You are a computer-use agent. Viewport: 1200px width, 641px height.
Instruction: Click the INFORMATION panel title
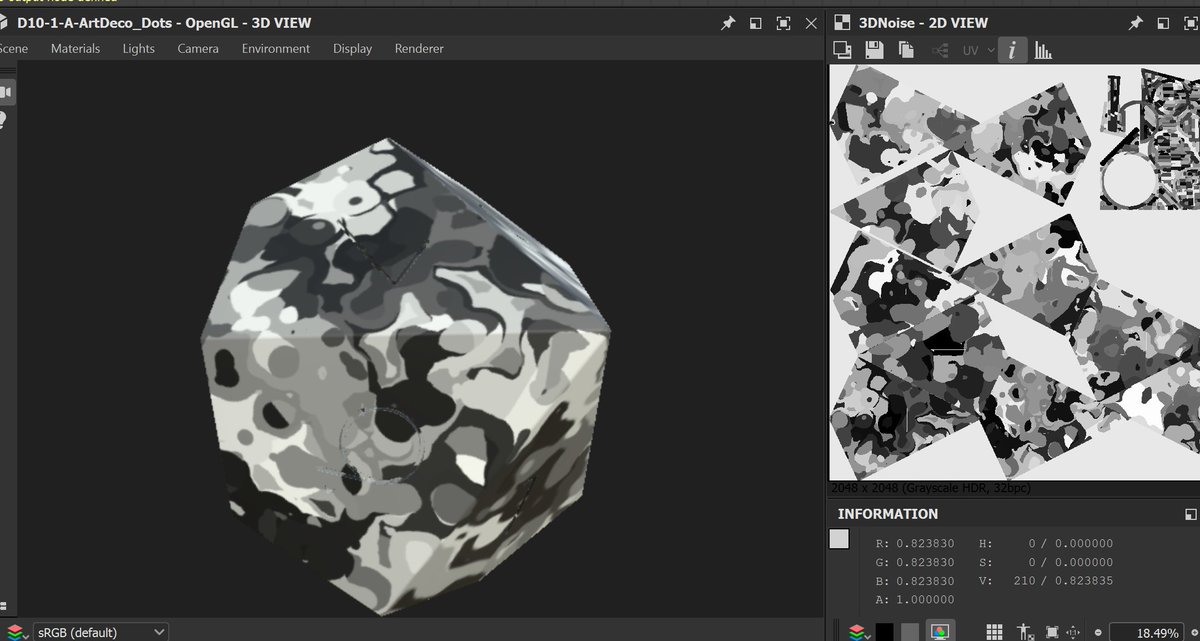[x=888, y=514]
